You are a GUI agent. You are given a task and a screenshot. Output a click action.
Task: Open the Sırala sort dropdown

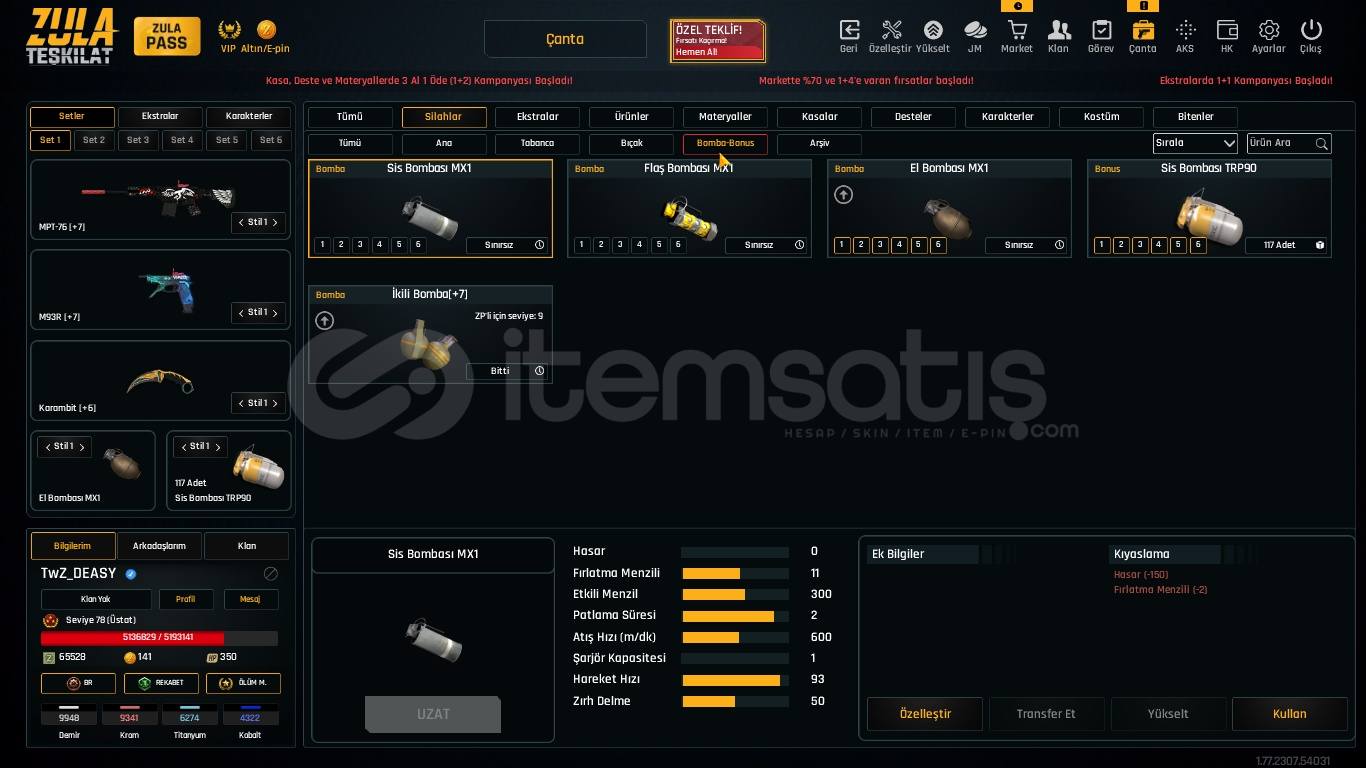[x=1195, y=143]
